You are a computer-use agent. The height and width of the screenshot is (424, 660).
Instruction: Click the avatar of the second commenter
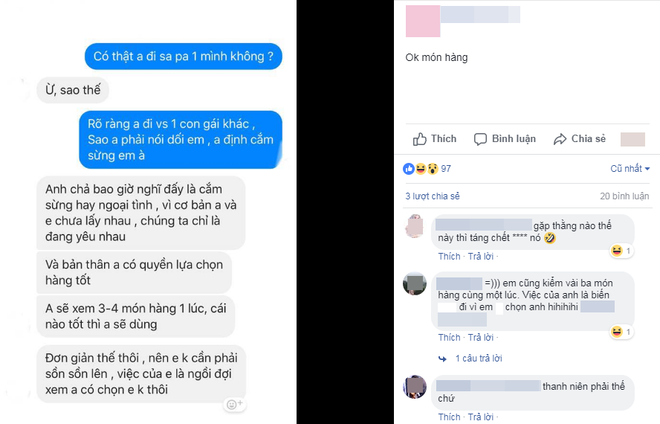tap(415, 284)
